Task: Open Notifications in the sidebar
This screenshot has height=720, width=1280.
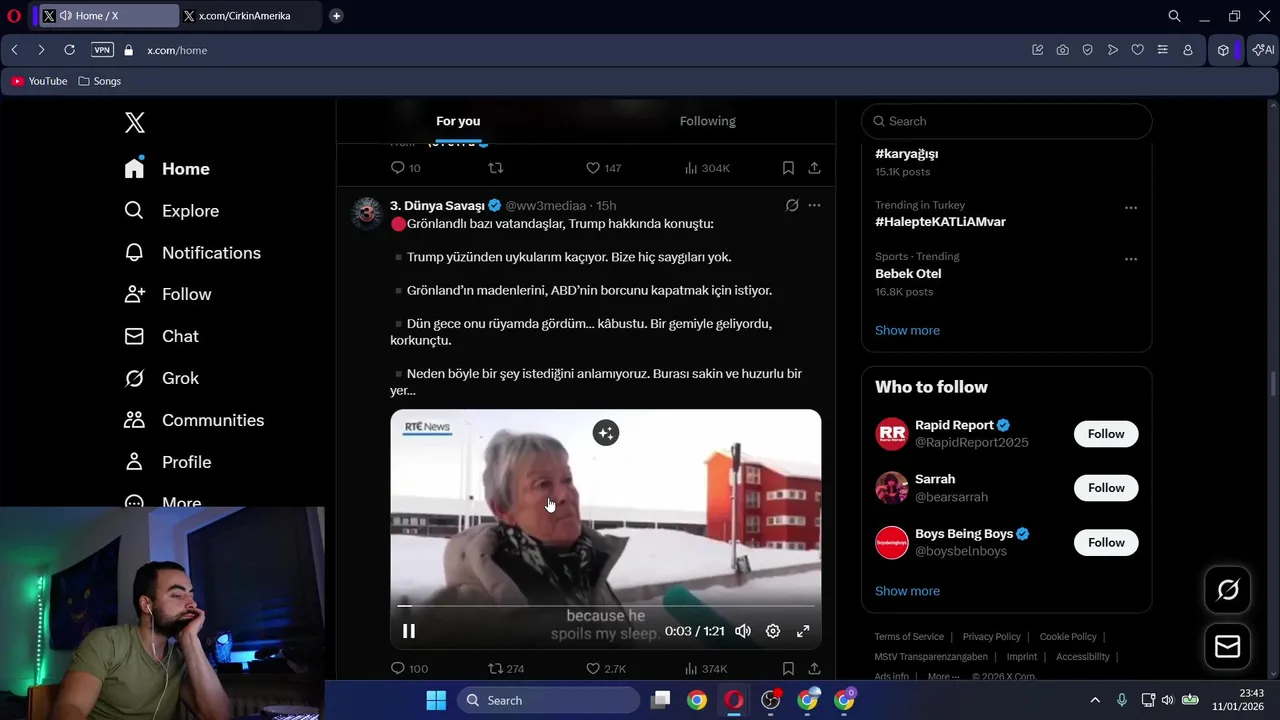Action: coord(192,253)
